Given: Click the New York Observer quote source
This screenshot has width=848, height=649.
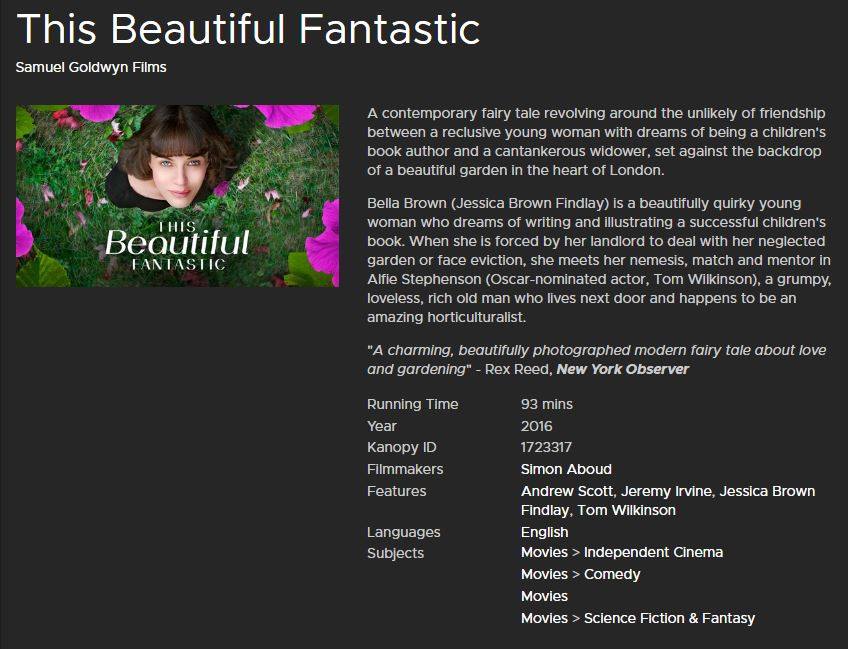Looking at the screenshot, I should click(x=622, y=369).
